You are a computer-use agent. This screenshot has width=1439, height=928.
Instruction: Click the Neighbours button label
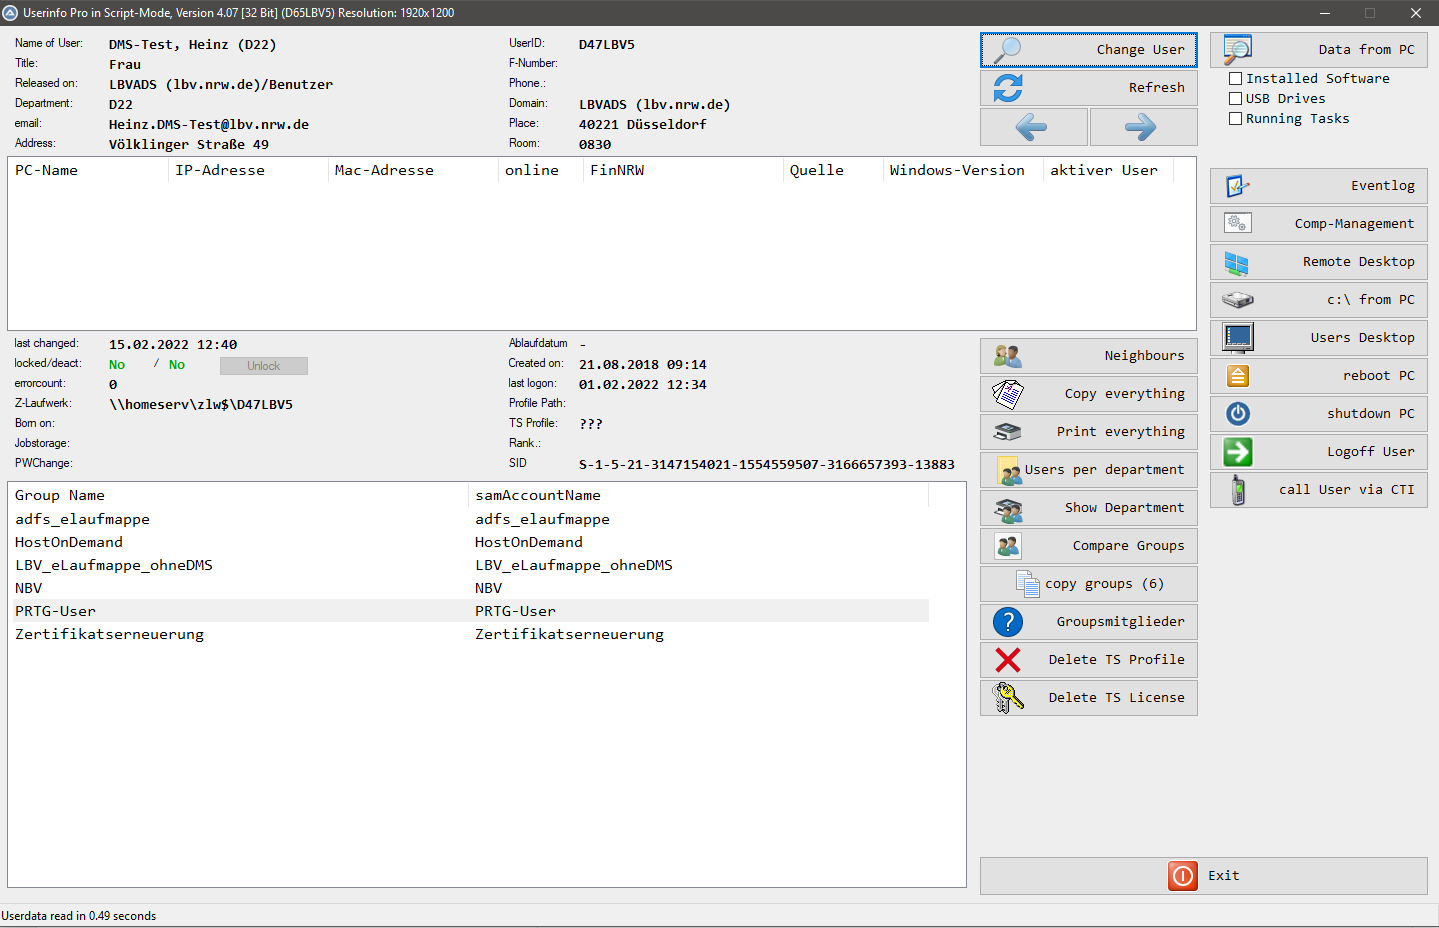1144,356
